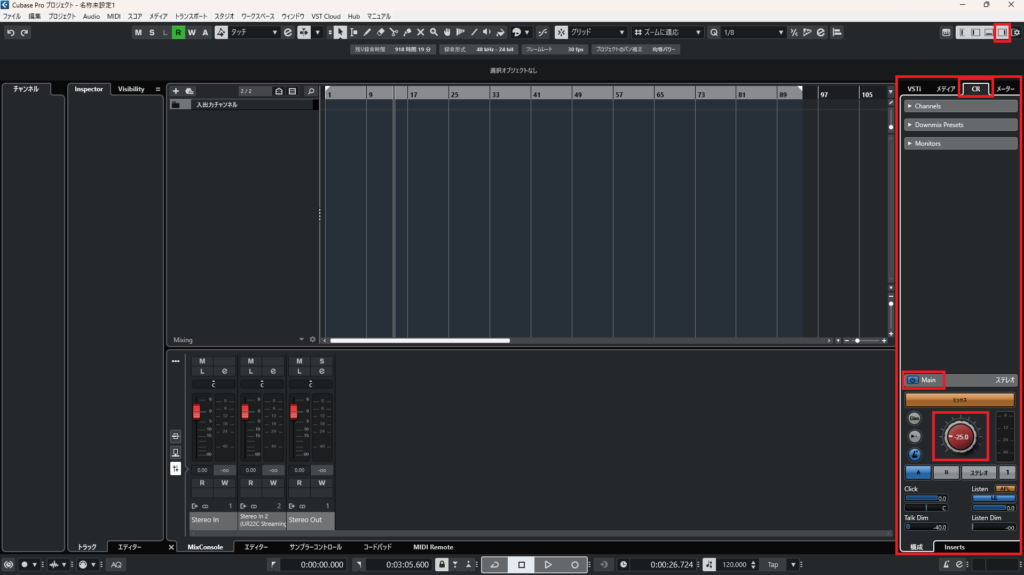Switch to the VSTi tab

[x=914, y=89]
